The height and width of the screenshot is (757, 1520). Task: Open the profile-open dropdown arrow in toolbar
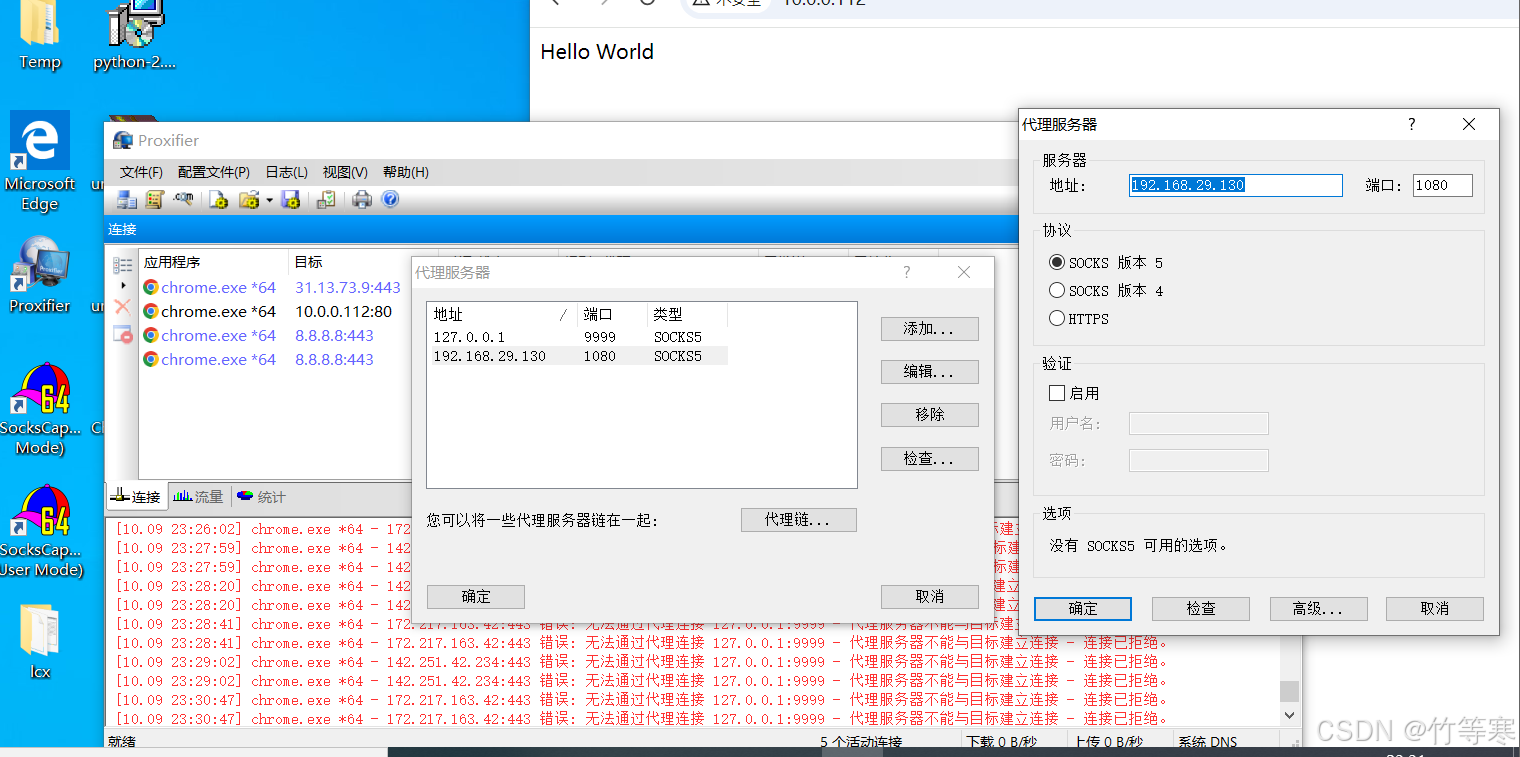click(268, 199)
